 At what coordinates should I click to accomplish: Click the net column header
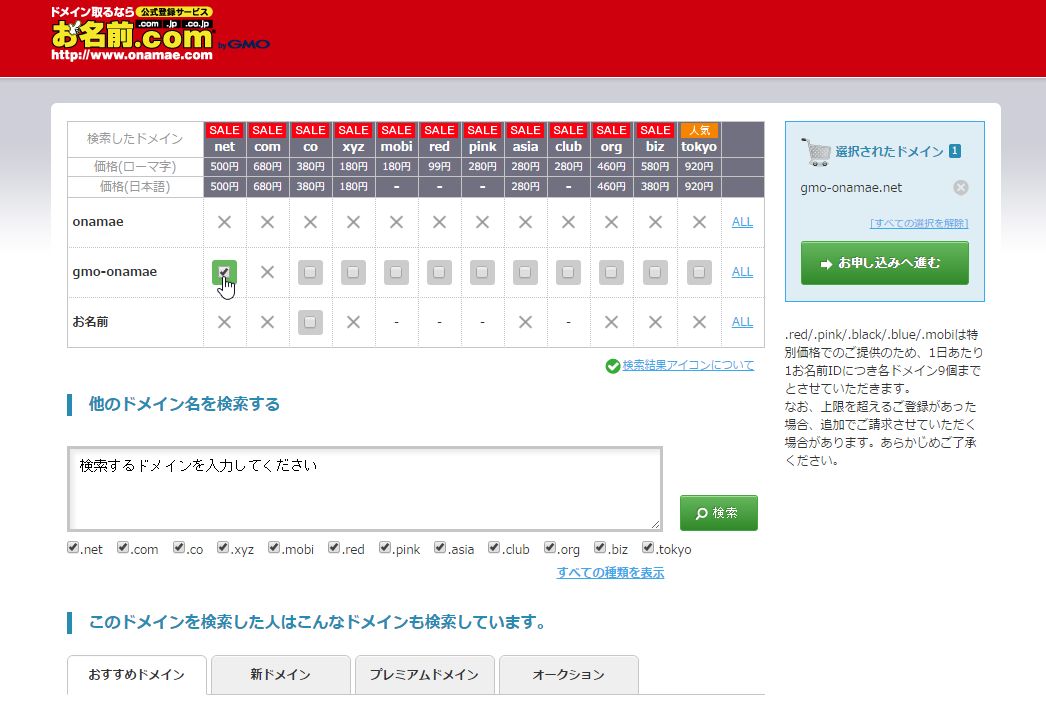[224, 139]
